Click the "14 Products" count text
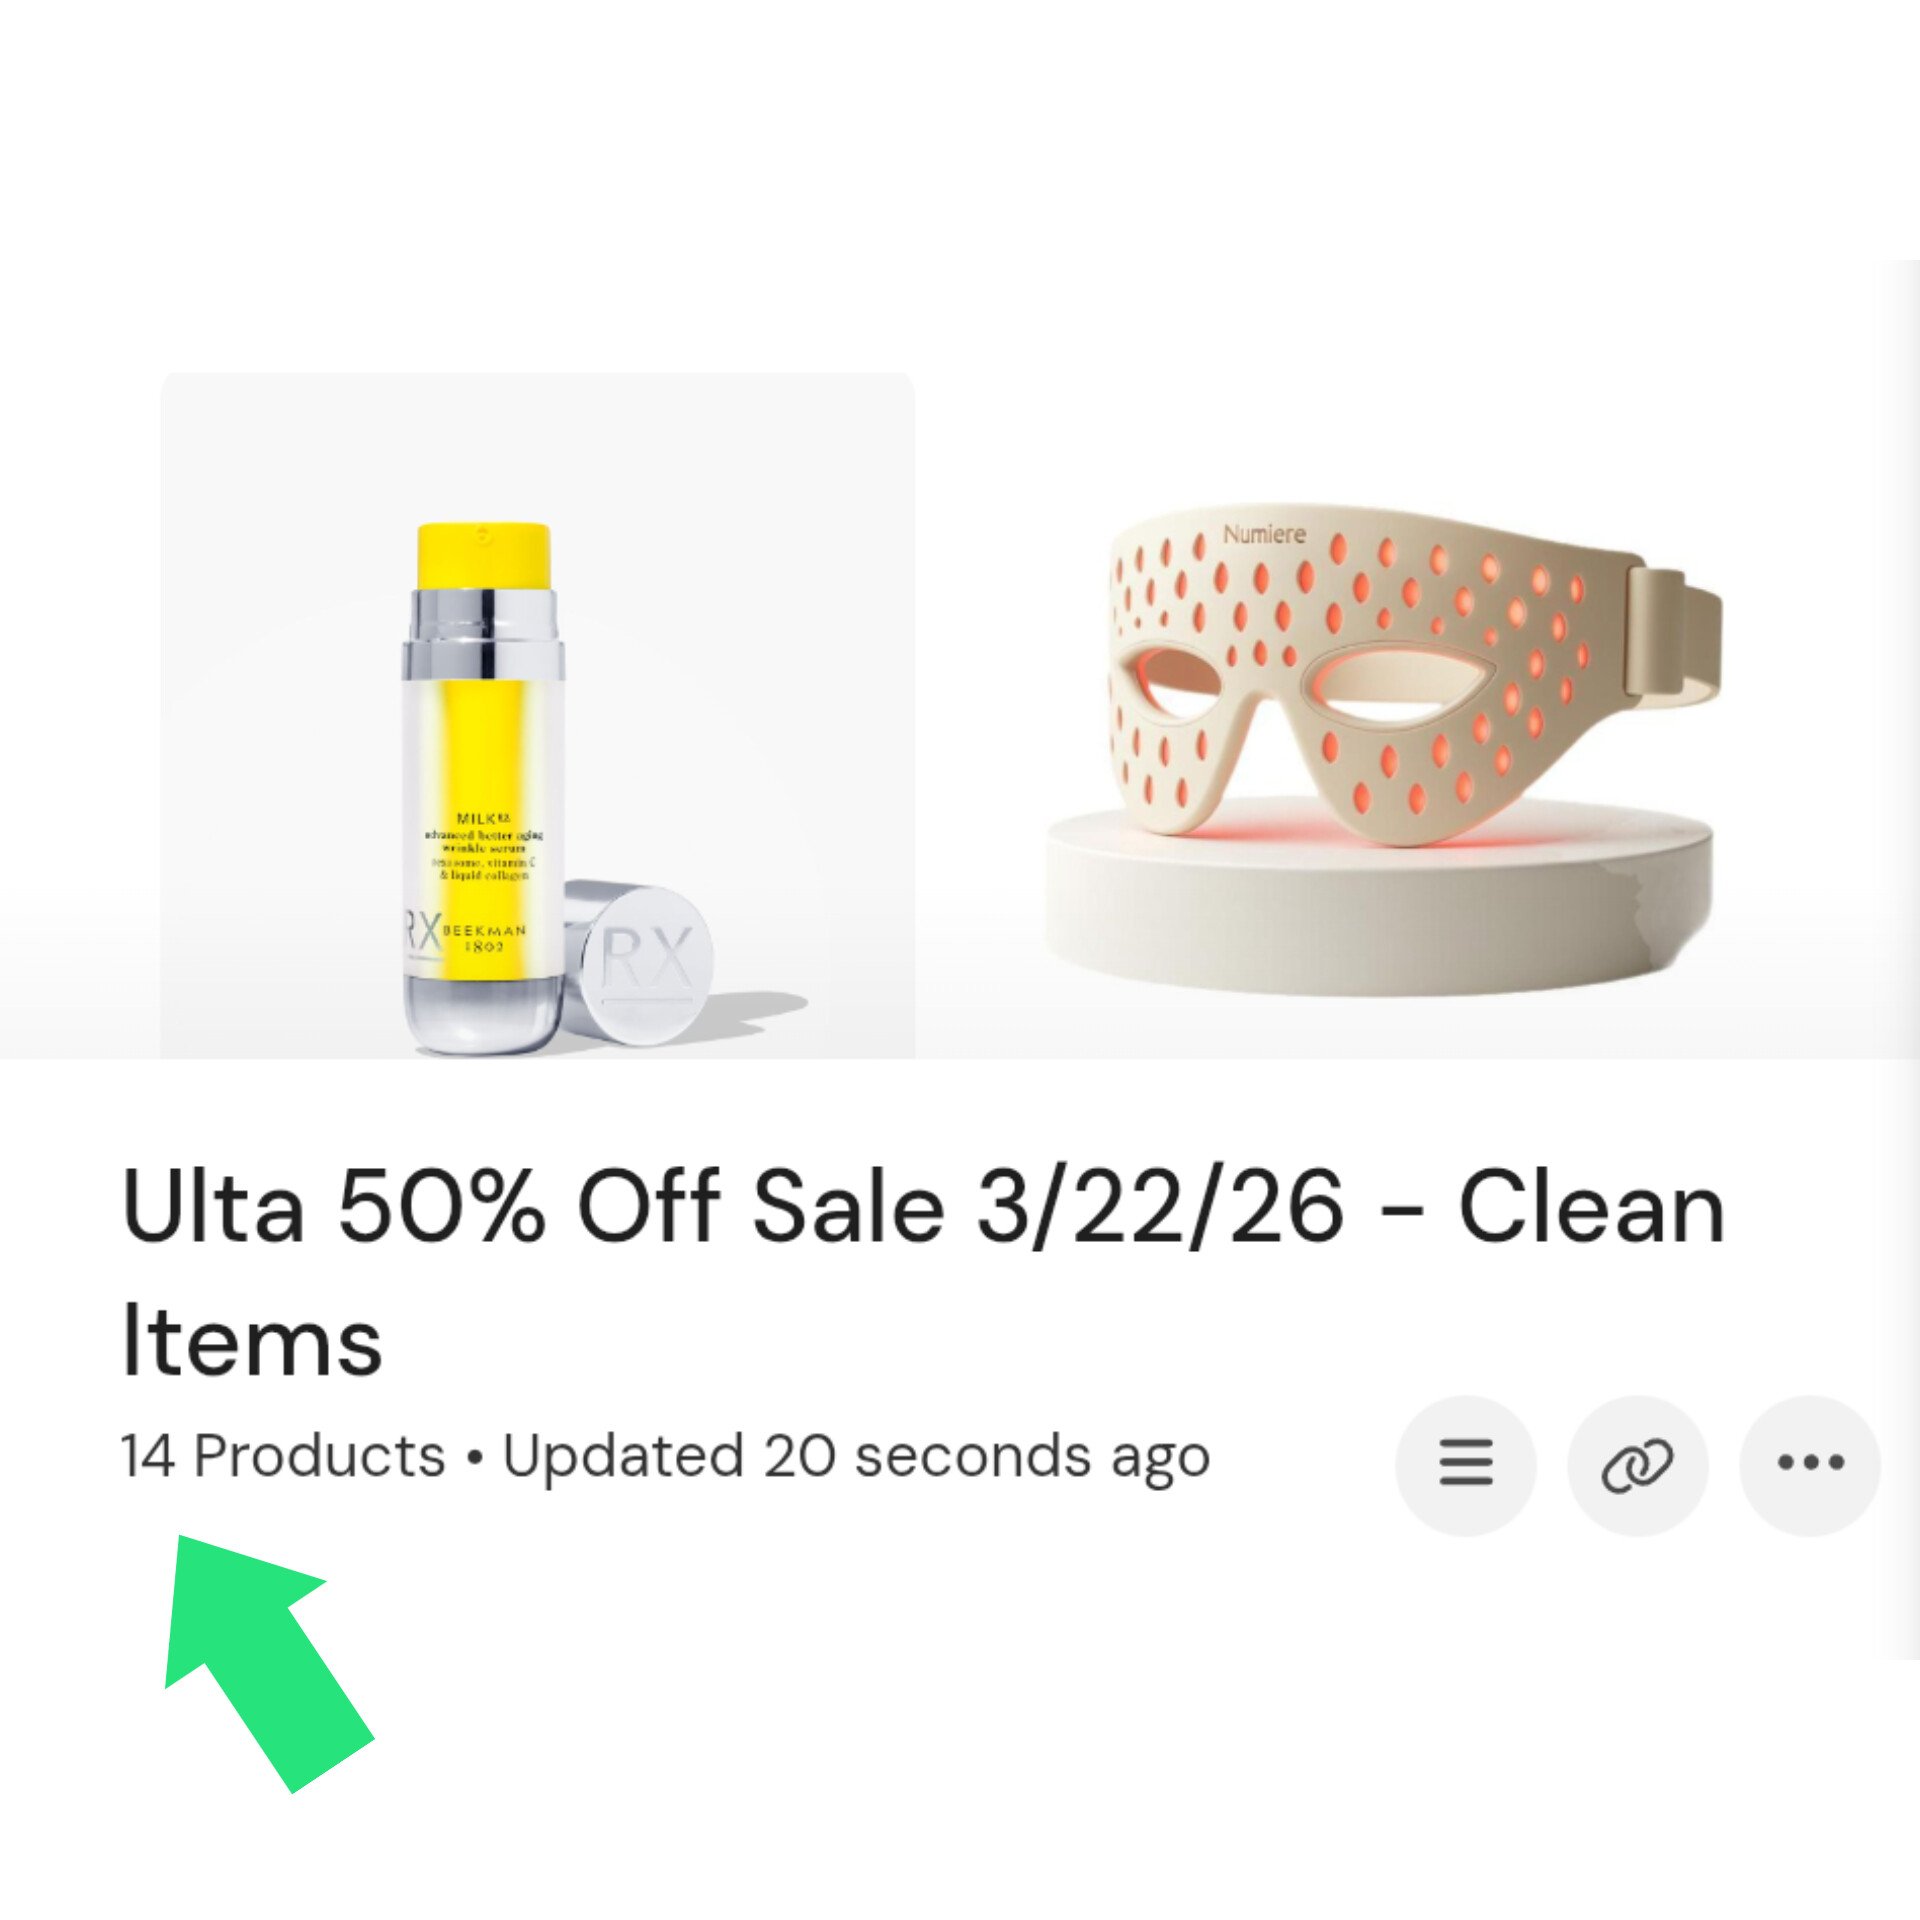This screenshot has height=1920, width=1920. pos(283,1456)
